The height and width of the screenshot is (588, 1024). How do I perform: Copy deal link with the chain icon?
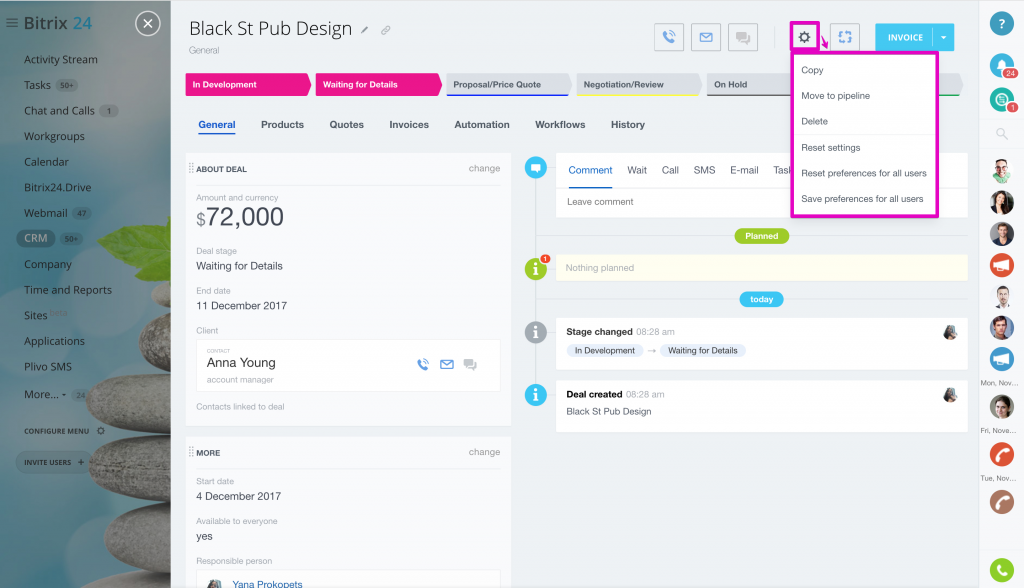[x=386, y=30]
